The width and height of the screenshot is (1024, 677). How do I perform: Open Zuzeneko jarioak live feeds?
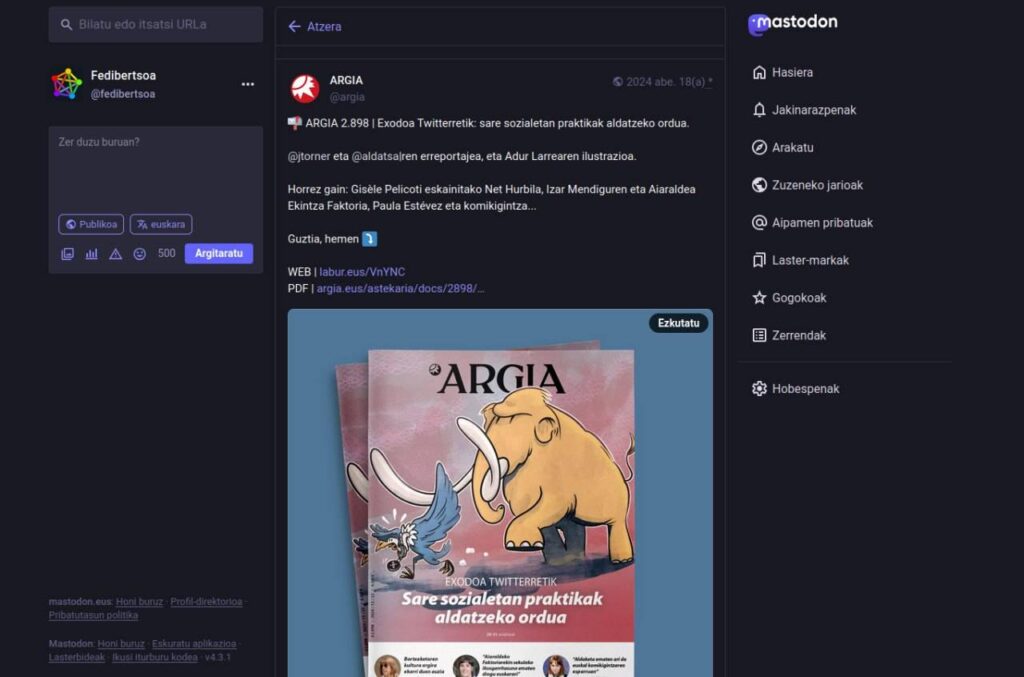(816, 185)
